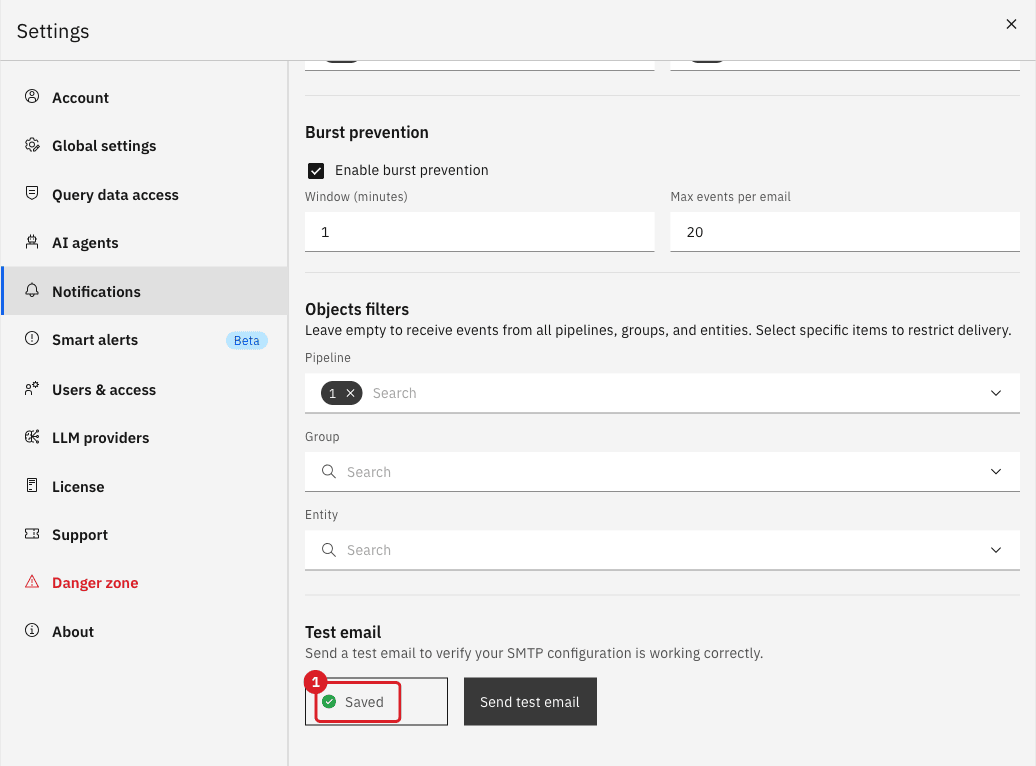Screen dimensions: 1036x766
Task: Click the Saved status button
Action: (x=376, y=701)
